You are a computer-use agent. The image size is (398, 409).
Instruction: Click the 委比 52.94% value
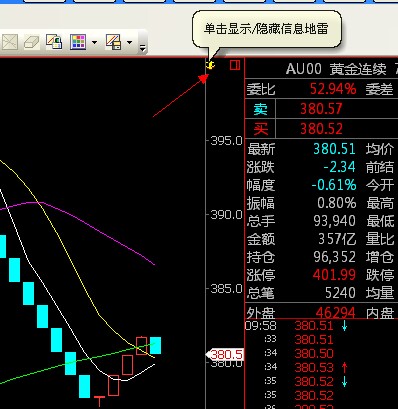click(x=333, y=89)
